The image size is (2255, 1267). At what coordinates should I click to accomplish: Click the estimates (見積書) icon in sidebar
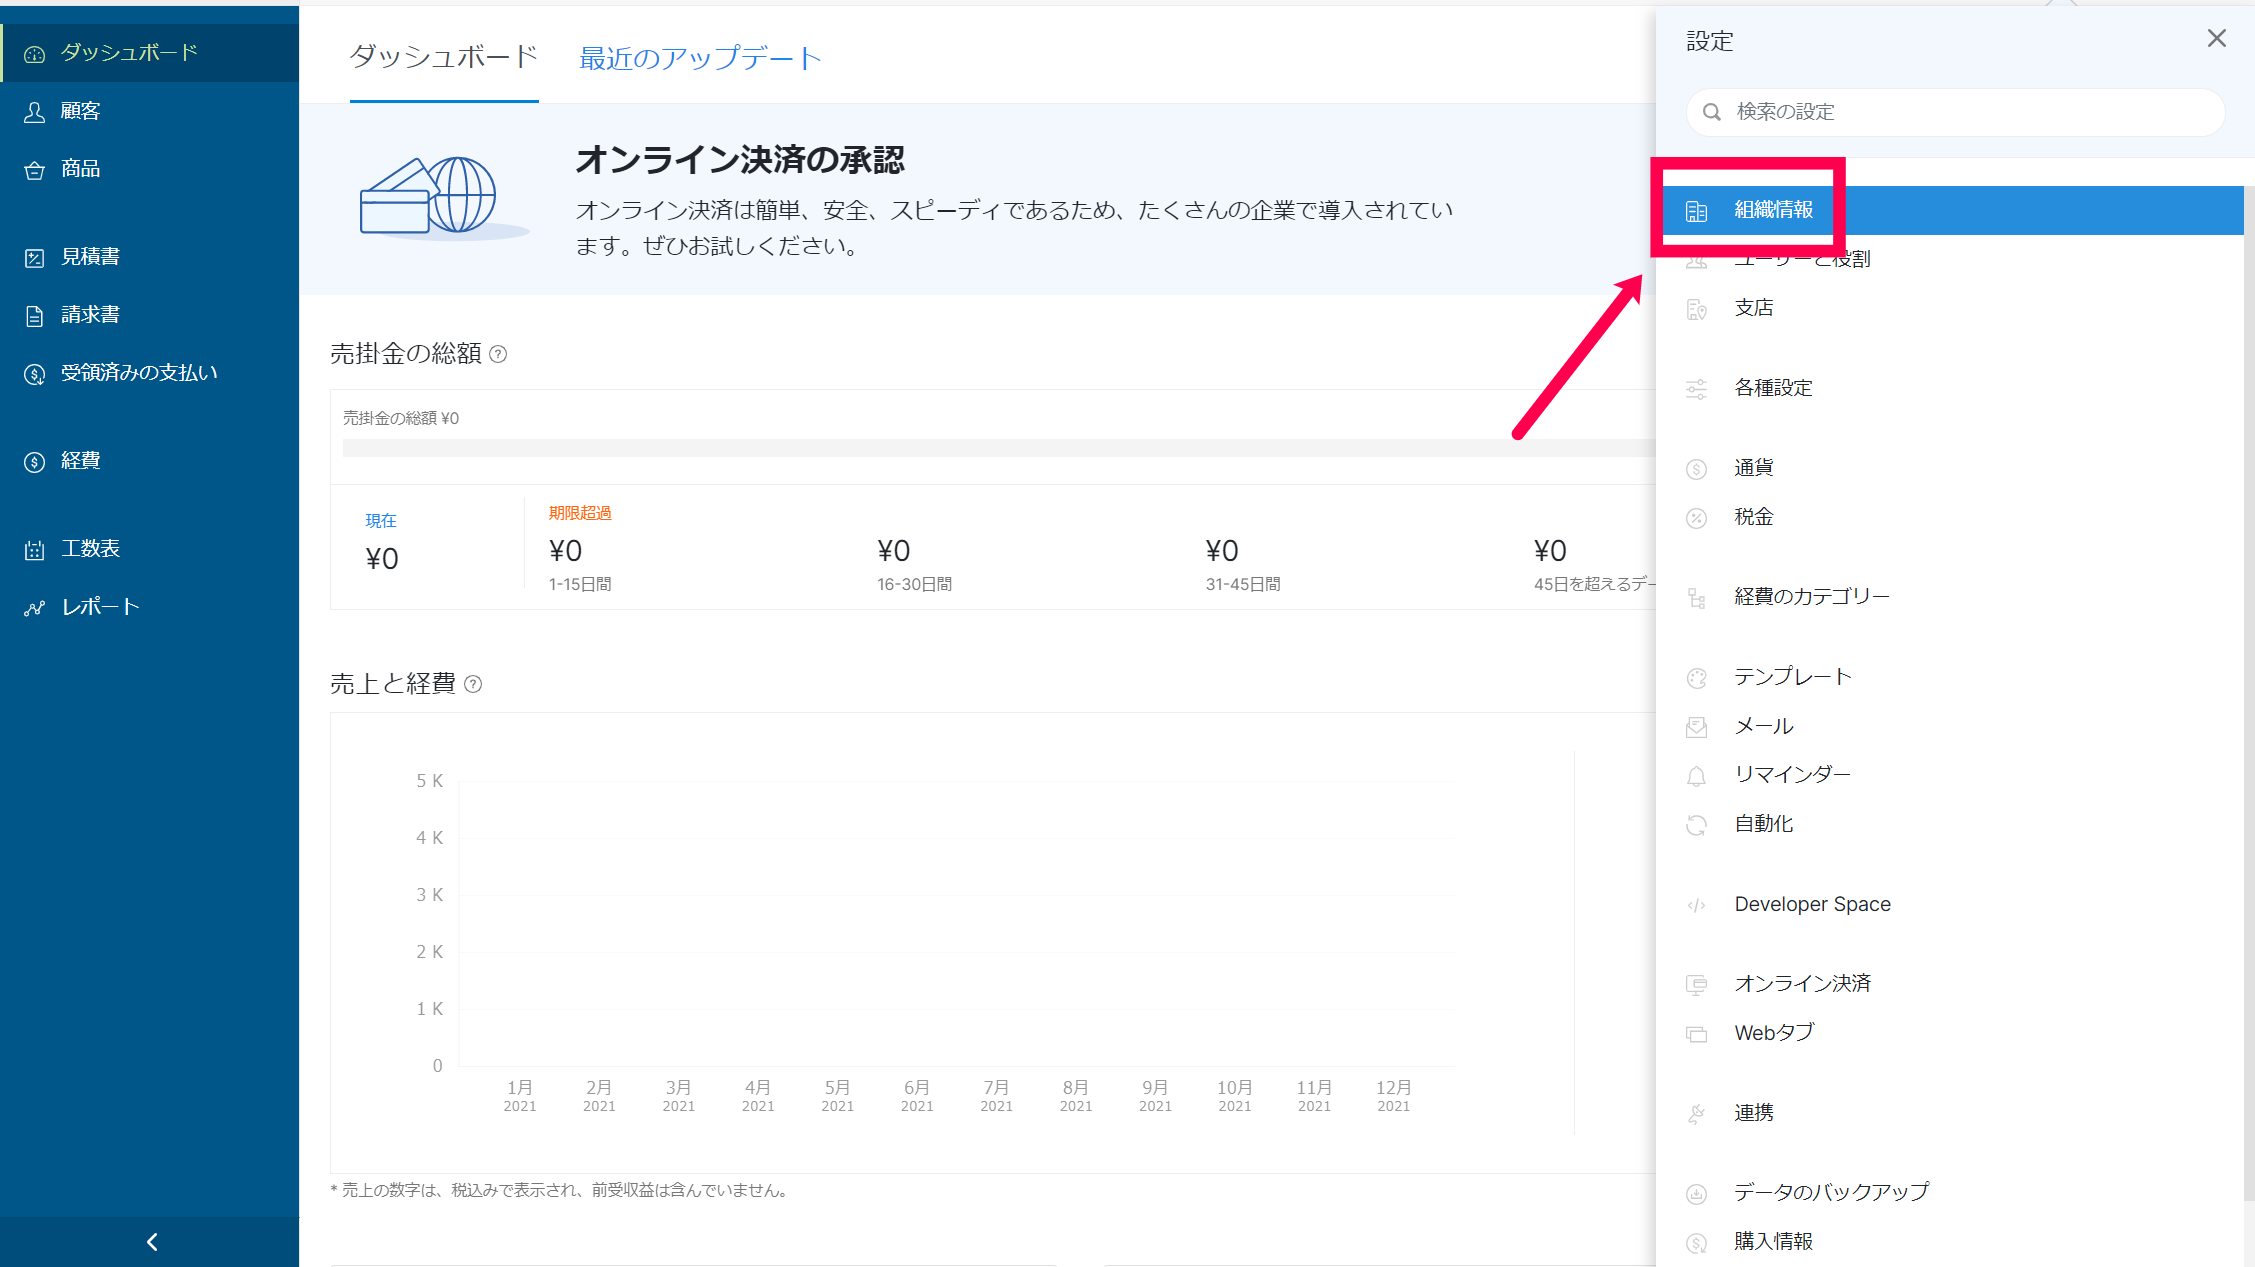(35, 258)
